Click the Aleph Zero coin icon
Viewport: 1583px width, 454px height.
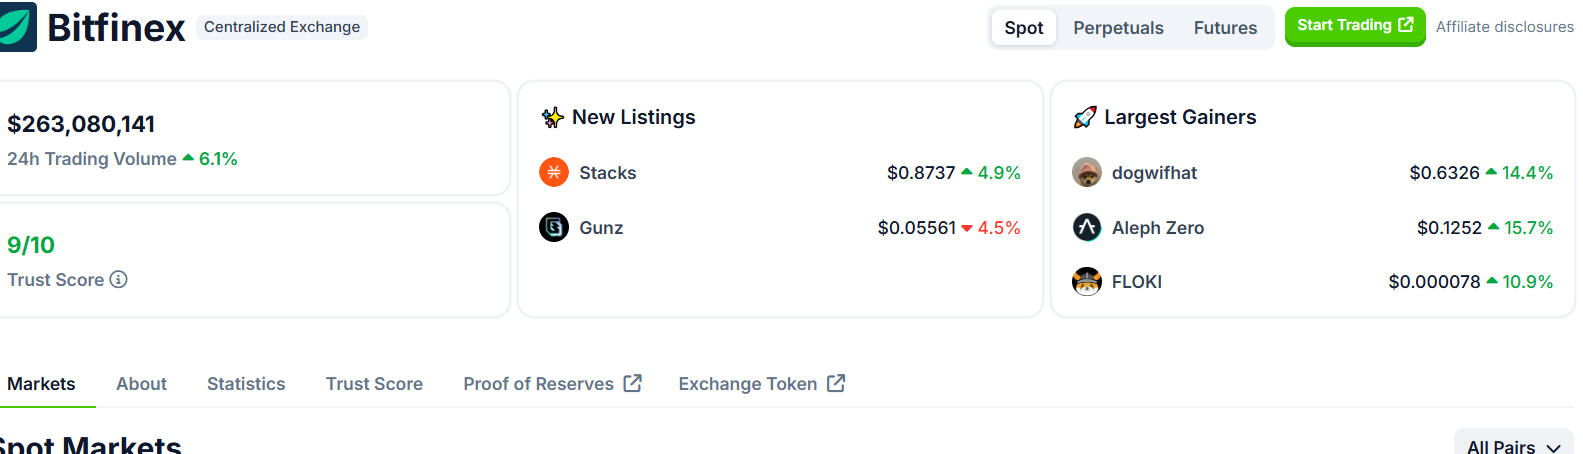coord(1087,228)
